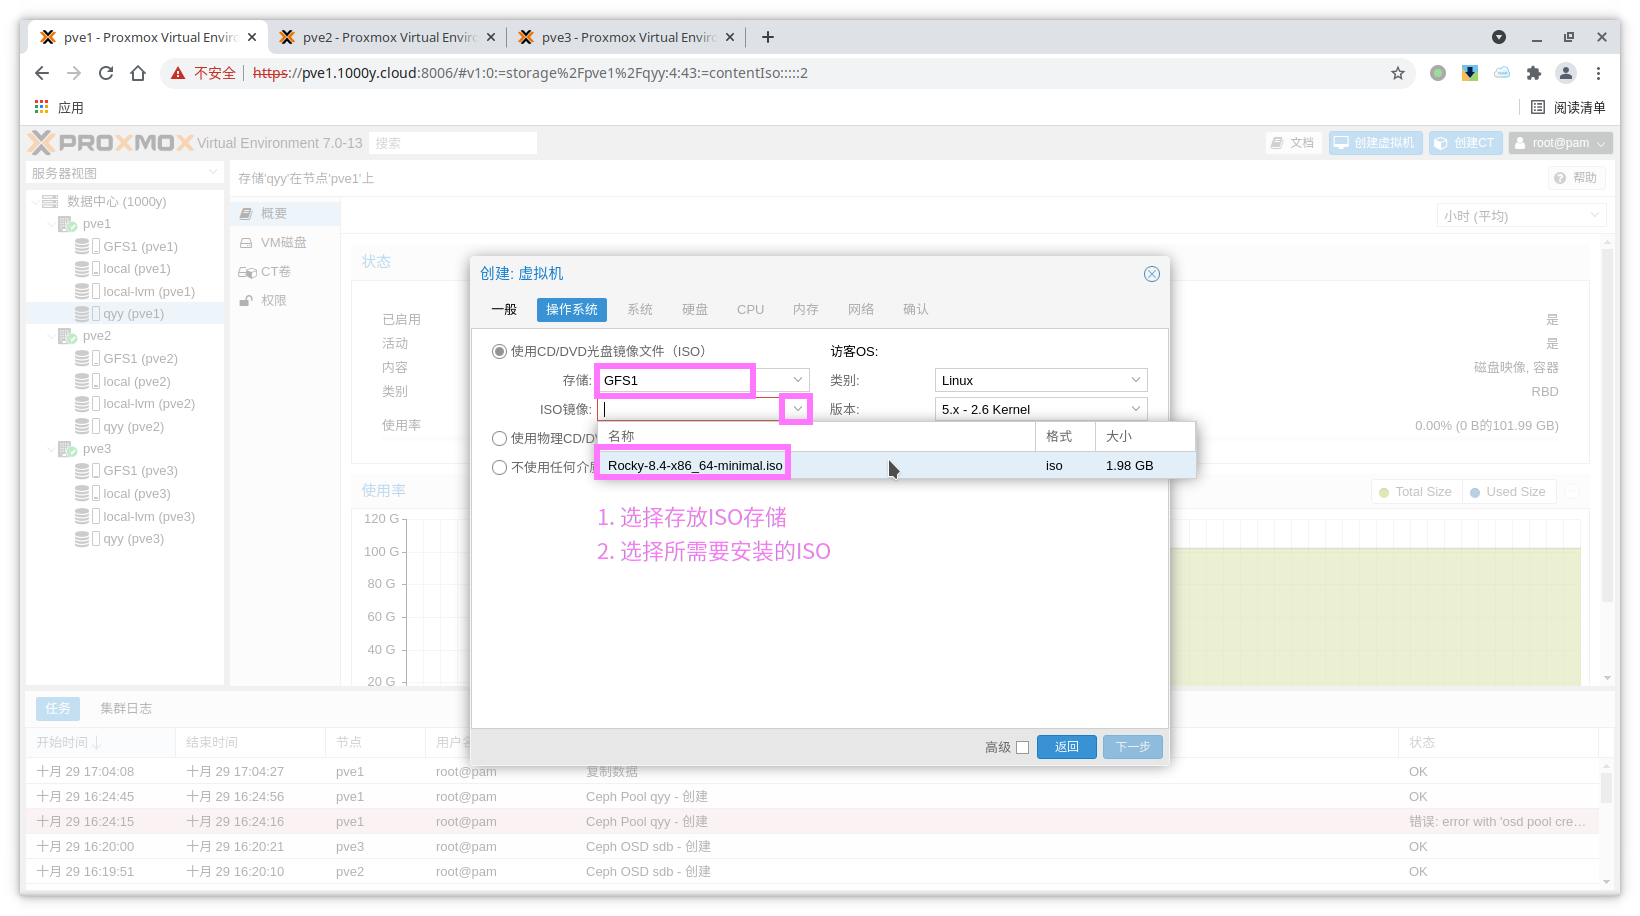Click the Back button in dialog
This screenshot has width=1640, height=916.
[1066, 747]
